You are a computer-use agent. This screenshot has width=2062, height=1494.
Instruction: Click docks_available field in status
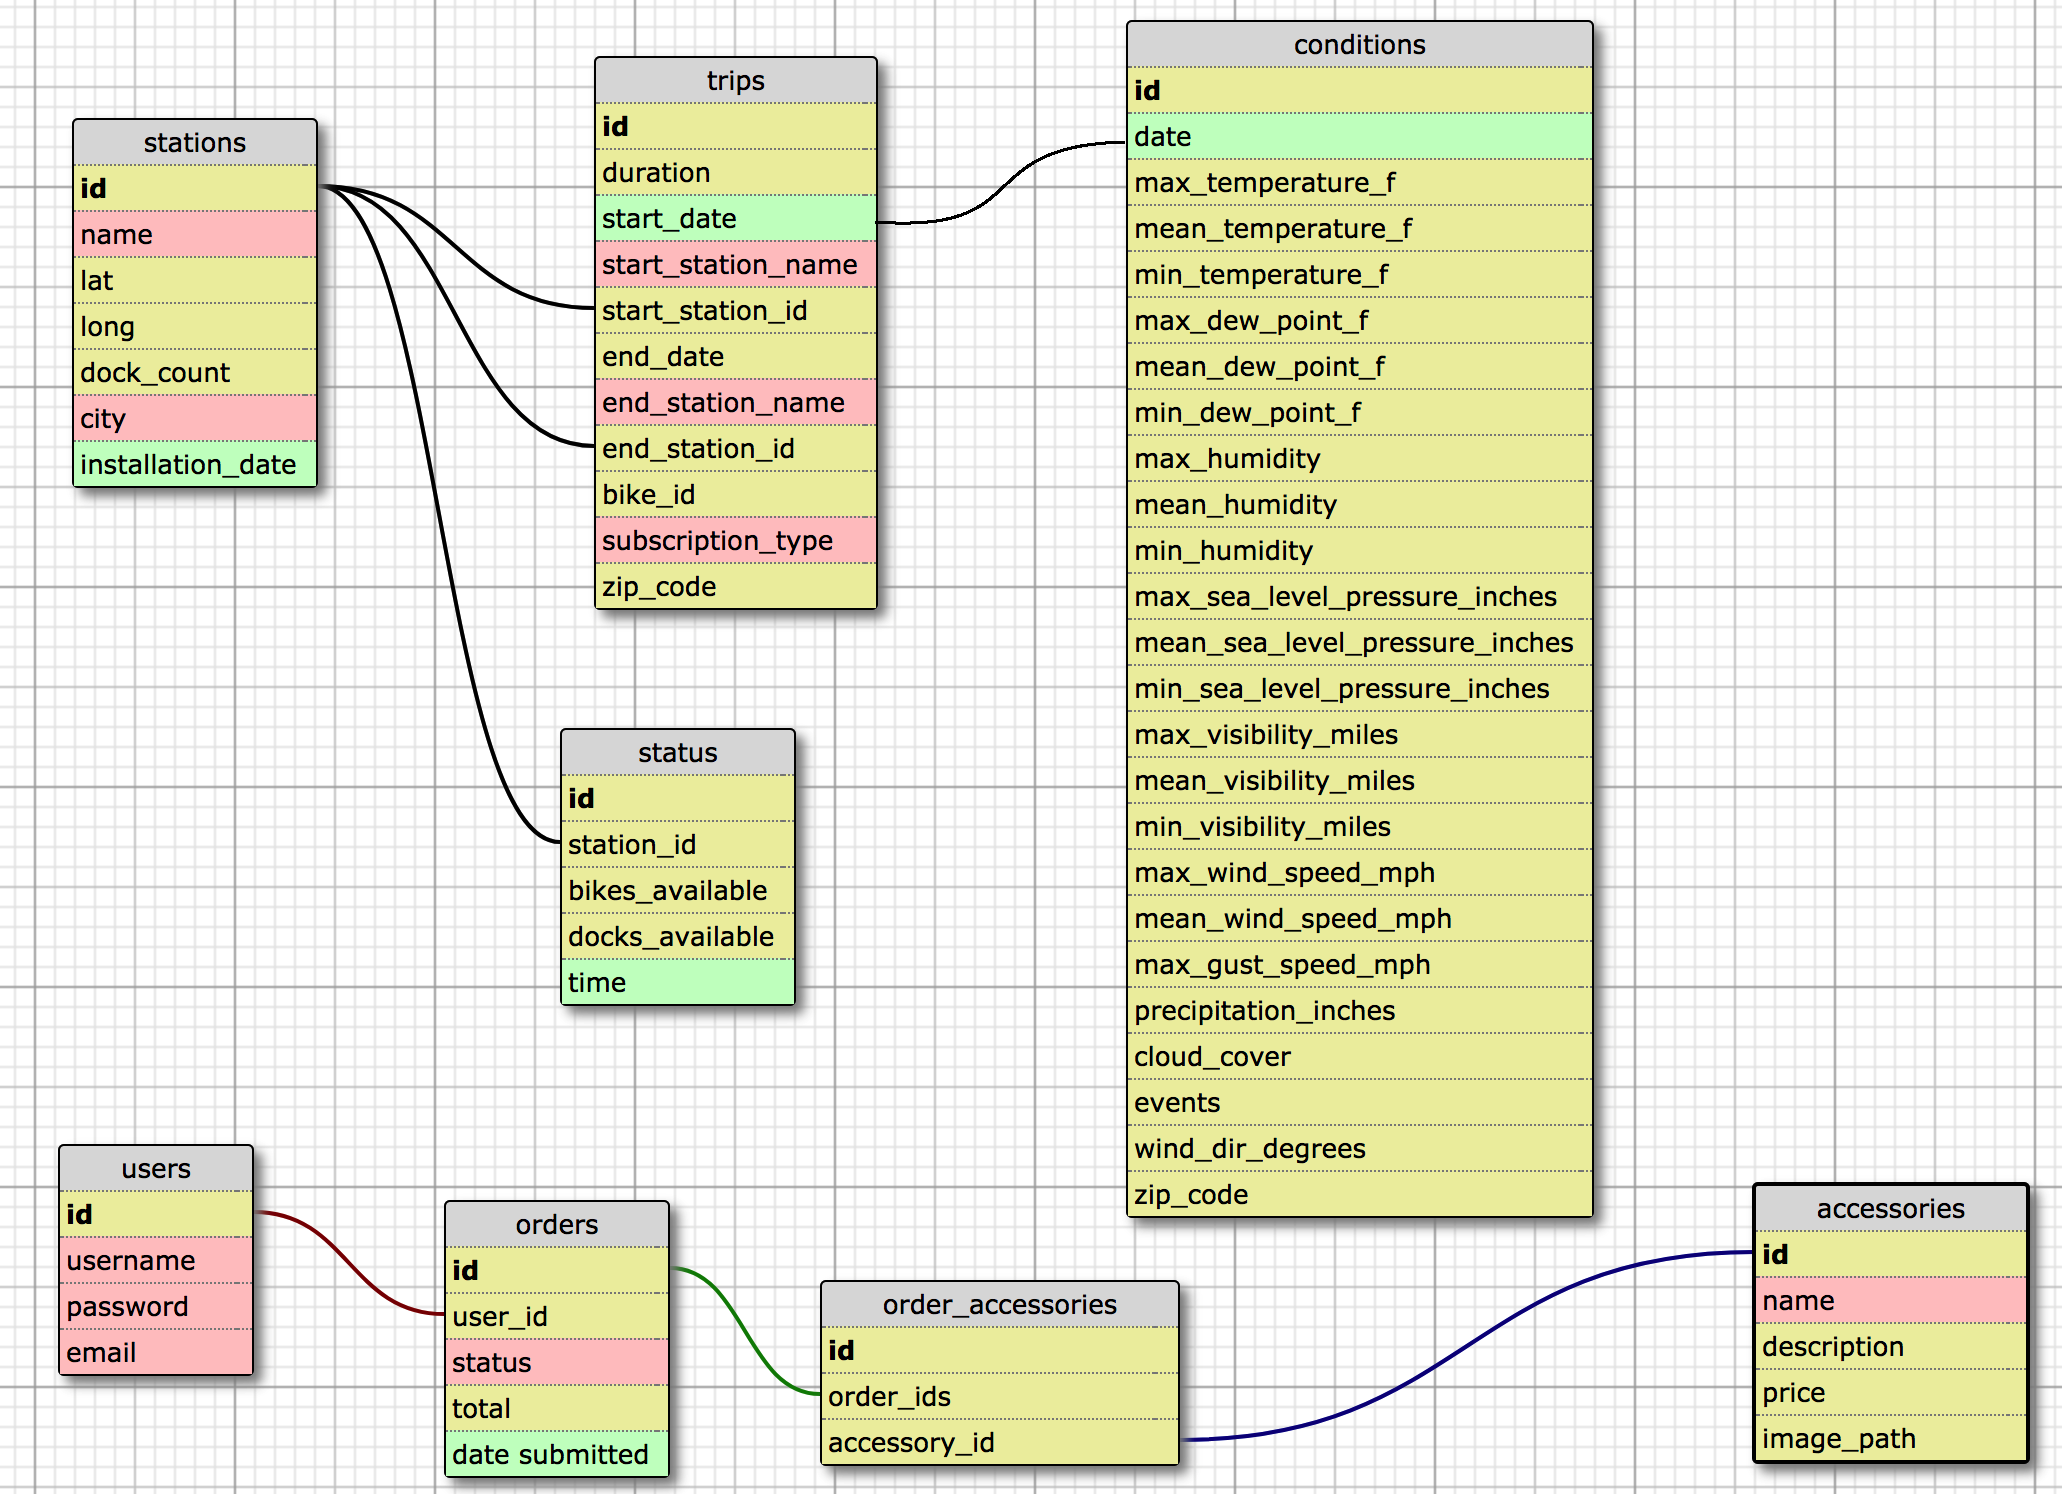[x=678, y=936]
